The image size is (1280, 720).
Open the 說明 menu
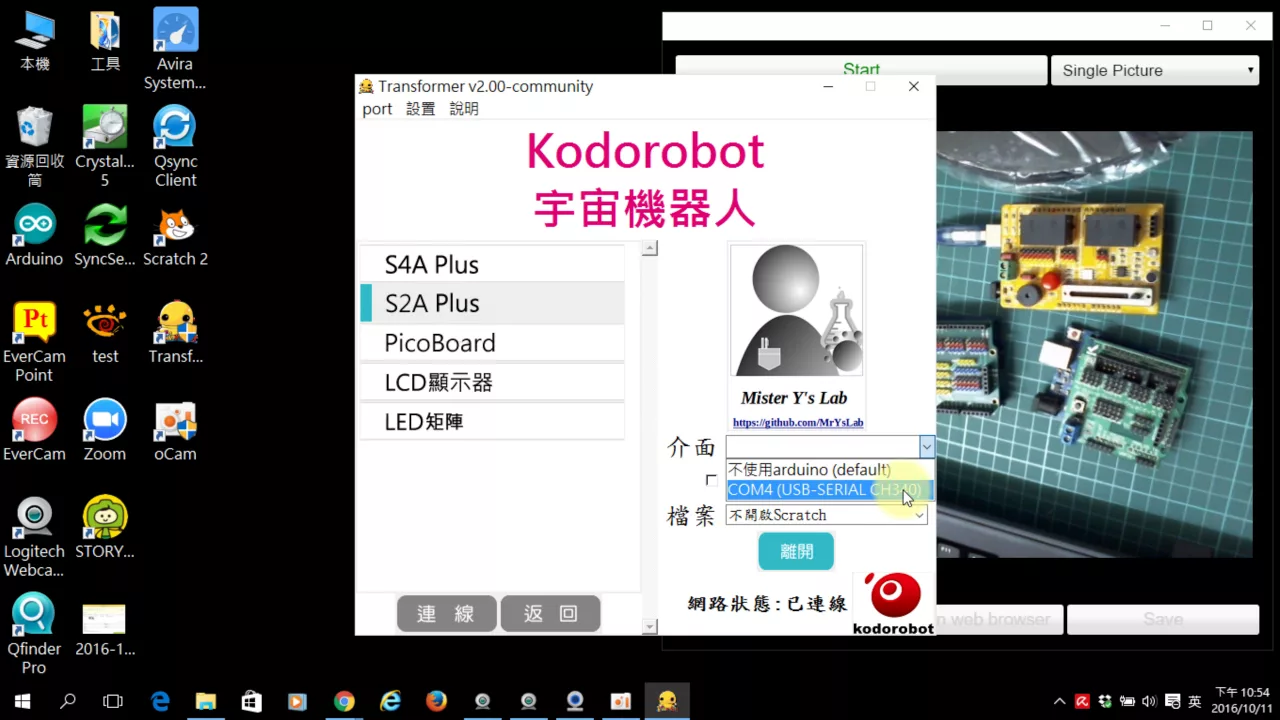pyautogui.click(x=464, y=109)
